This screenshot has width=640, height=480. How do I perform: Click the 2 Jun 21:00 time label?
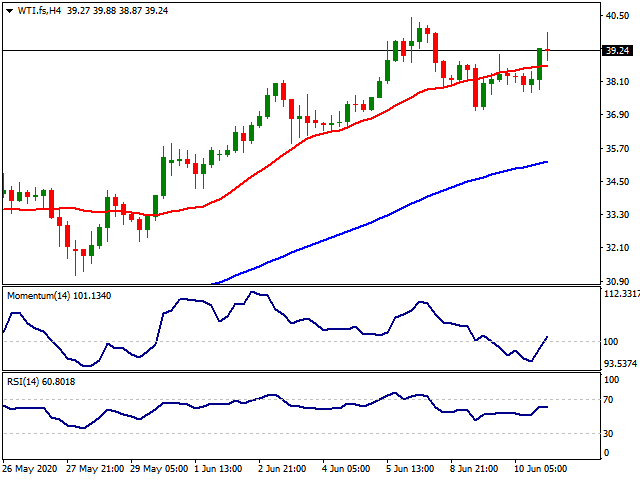click(x=282, y=469)
